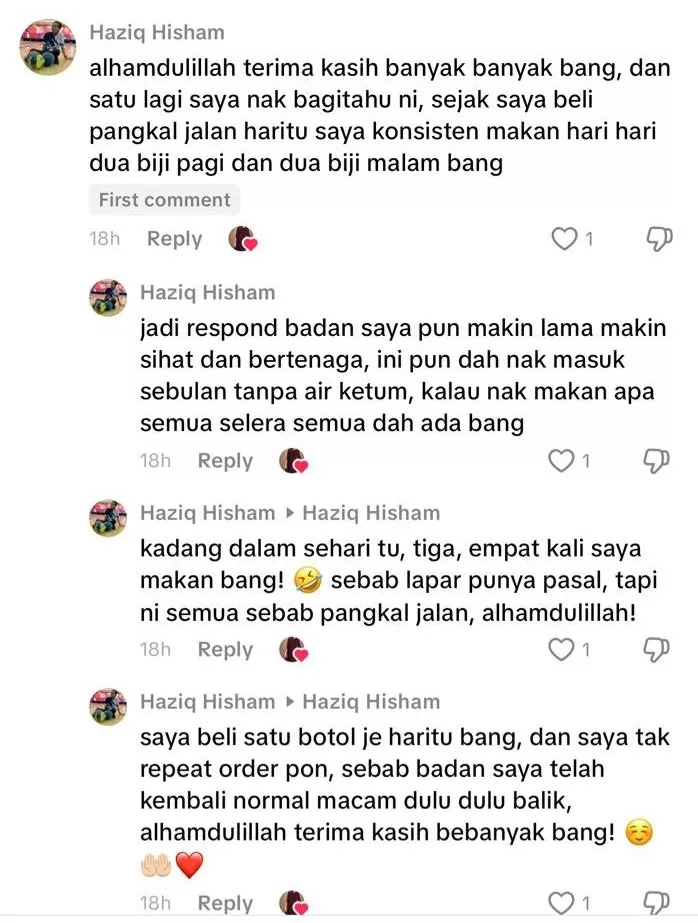Dislike the reply about lapar punya pasal

pos(656,649)
